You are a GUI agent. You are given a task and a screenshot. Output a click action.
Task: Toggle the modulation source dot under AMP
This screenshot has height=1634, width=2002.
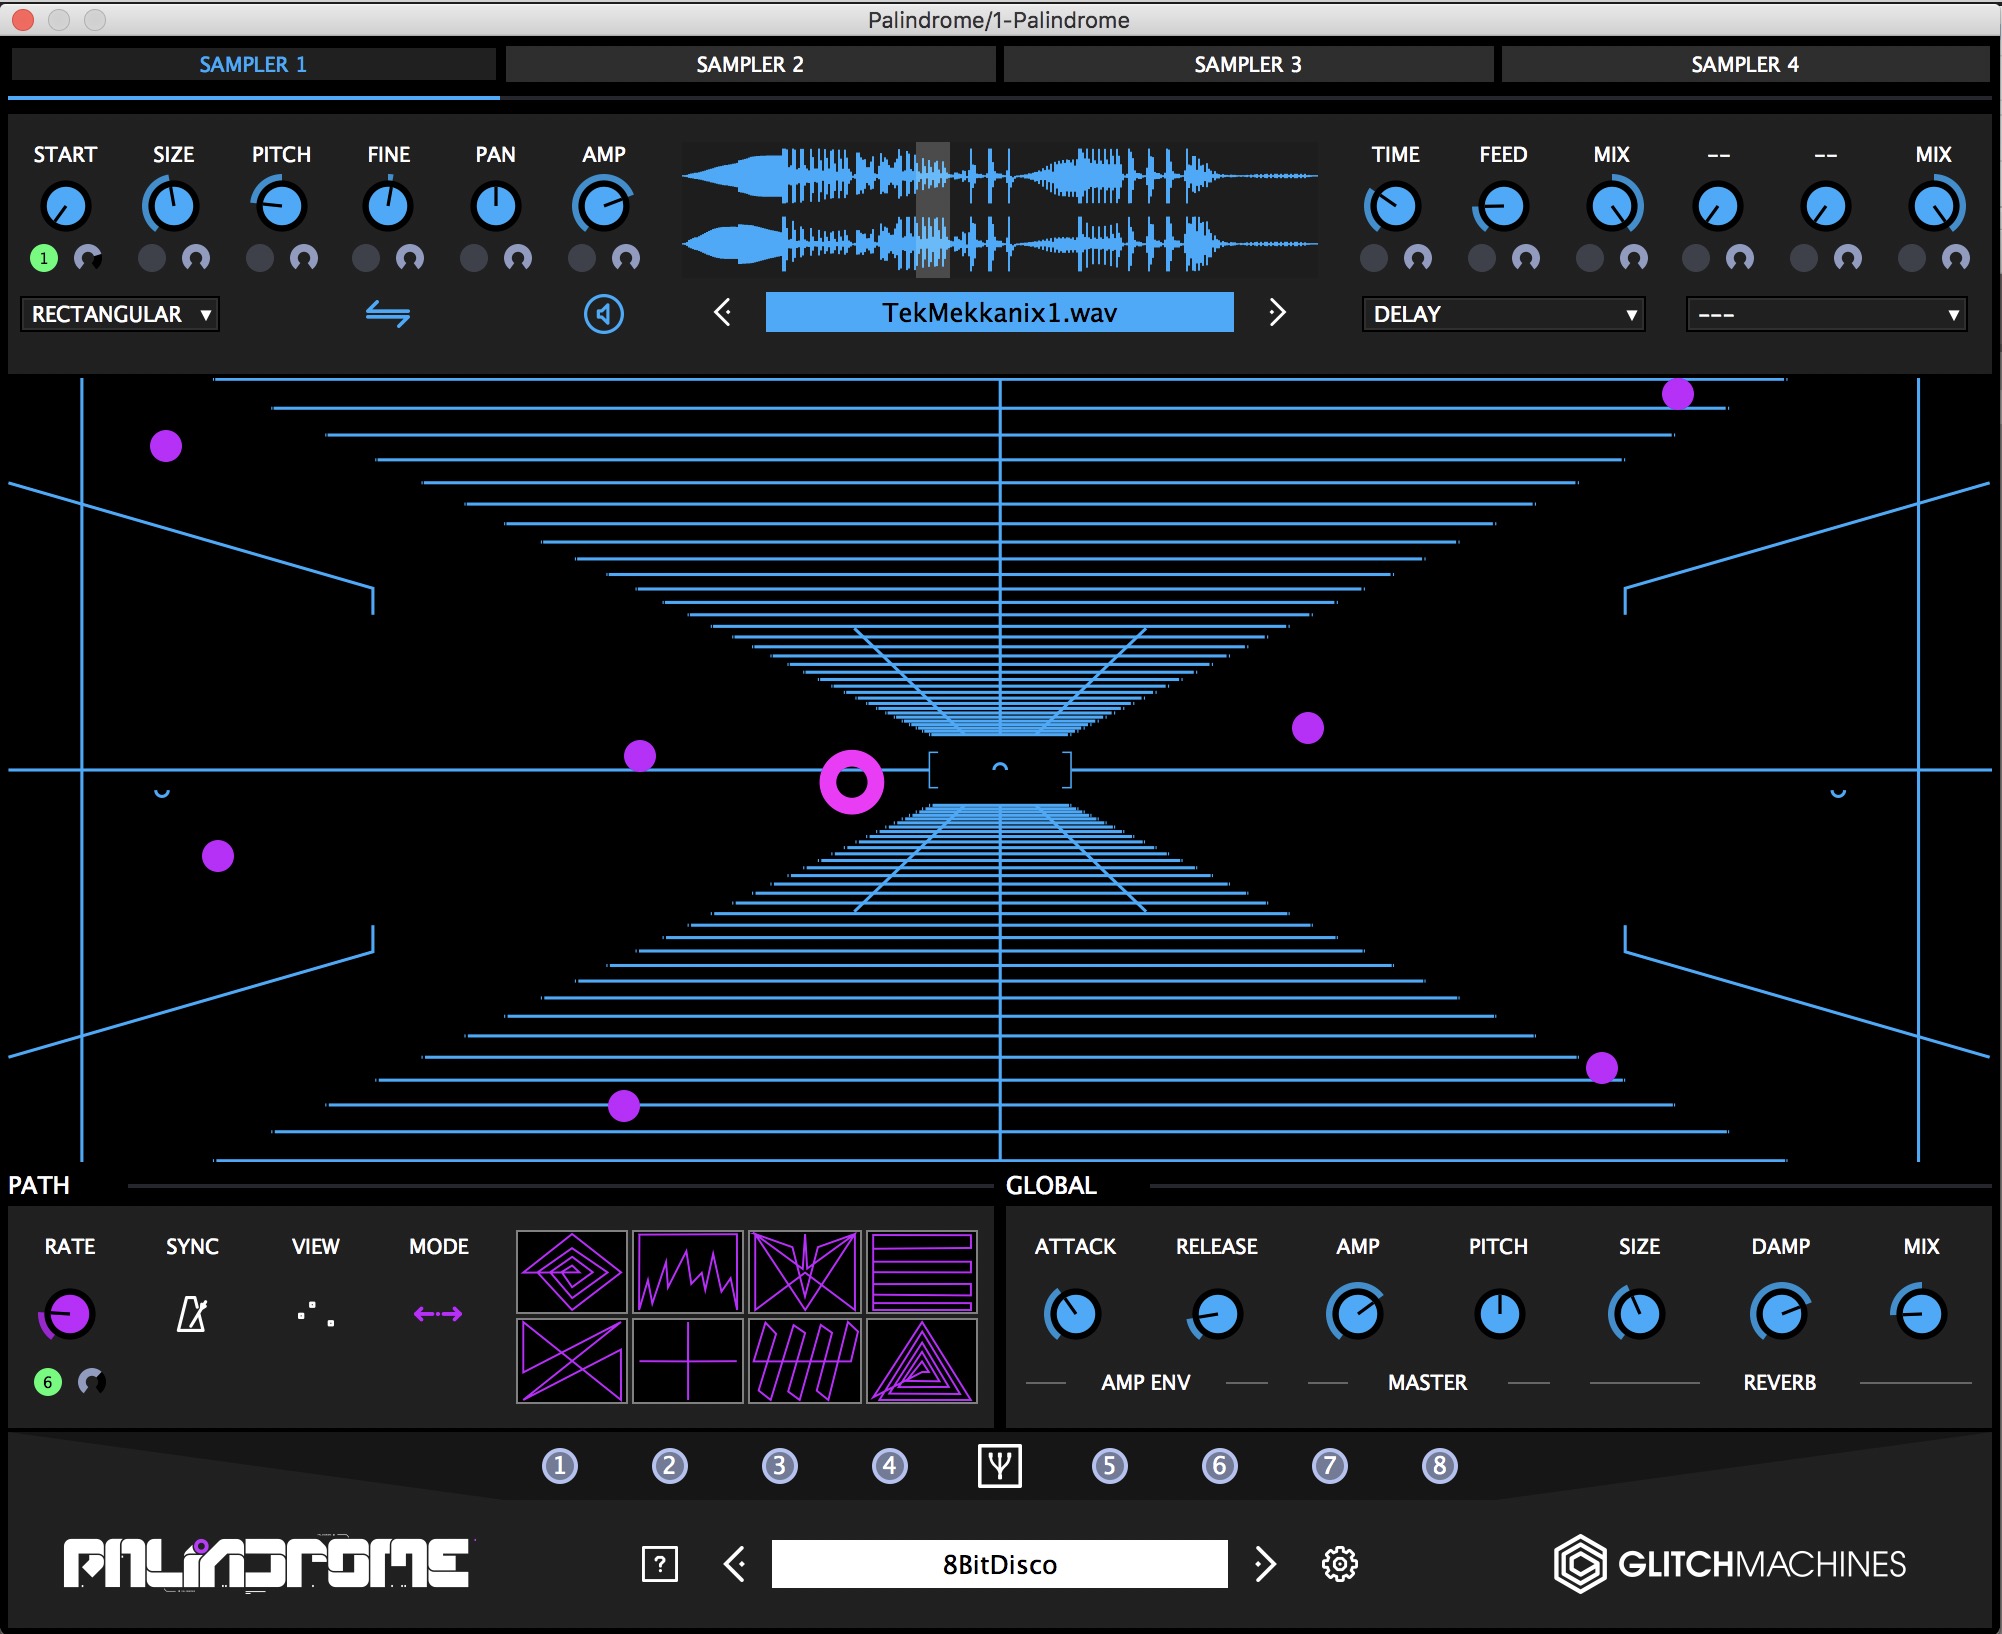[x=582, y=258]
